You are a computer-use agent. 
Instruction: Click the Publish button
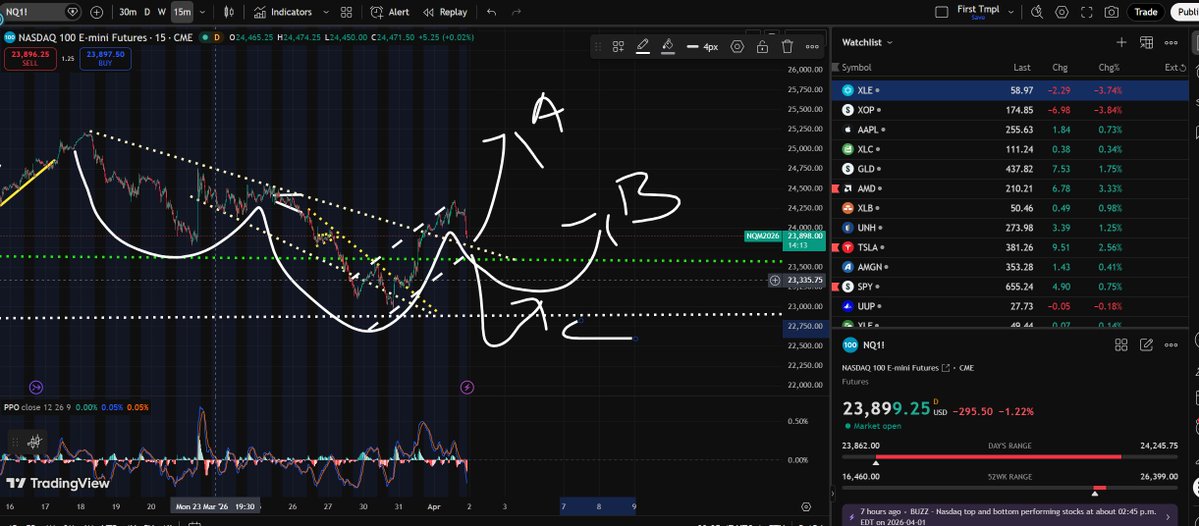[1184, 12]
